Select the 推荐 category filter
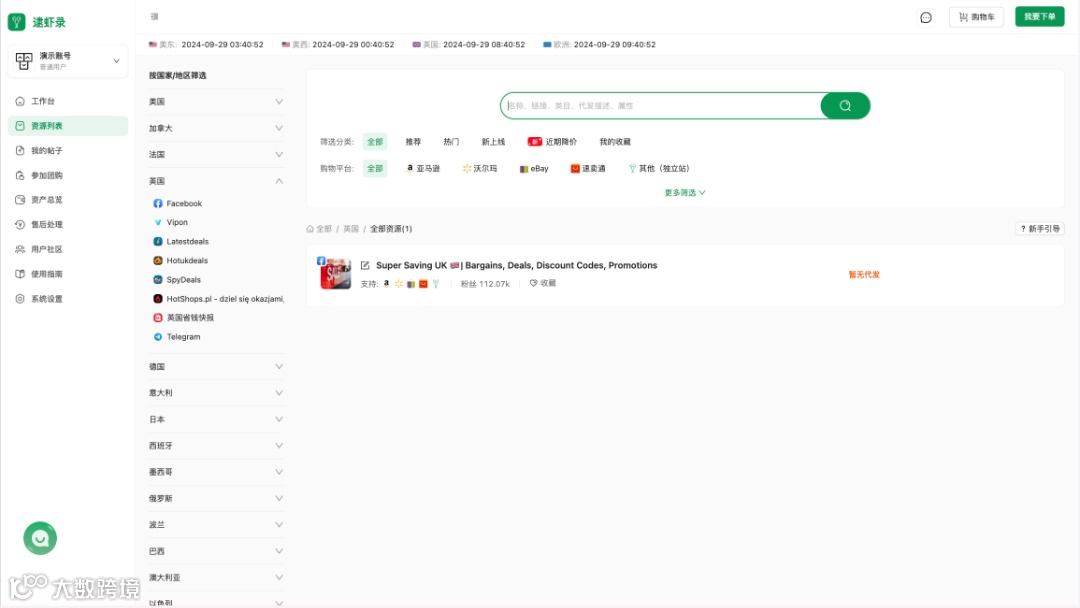Image resolution: width=1080 pixels, height=608 pixels. (413, 142)
